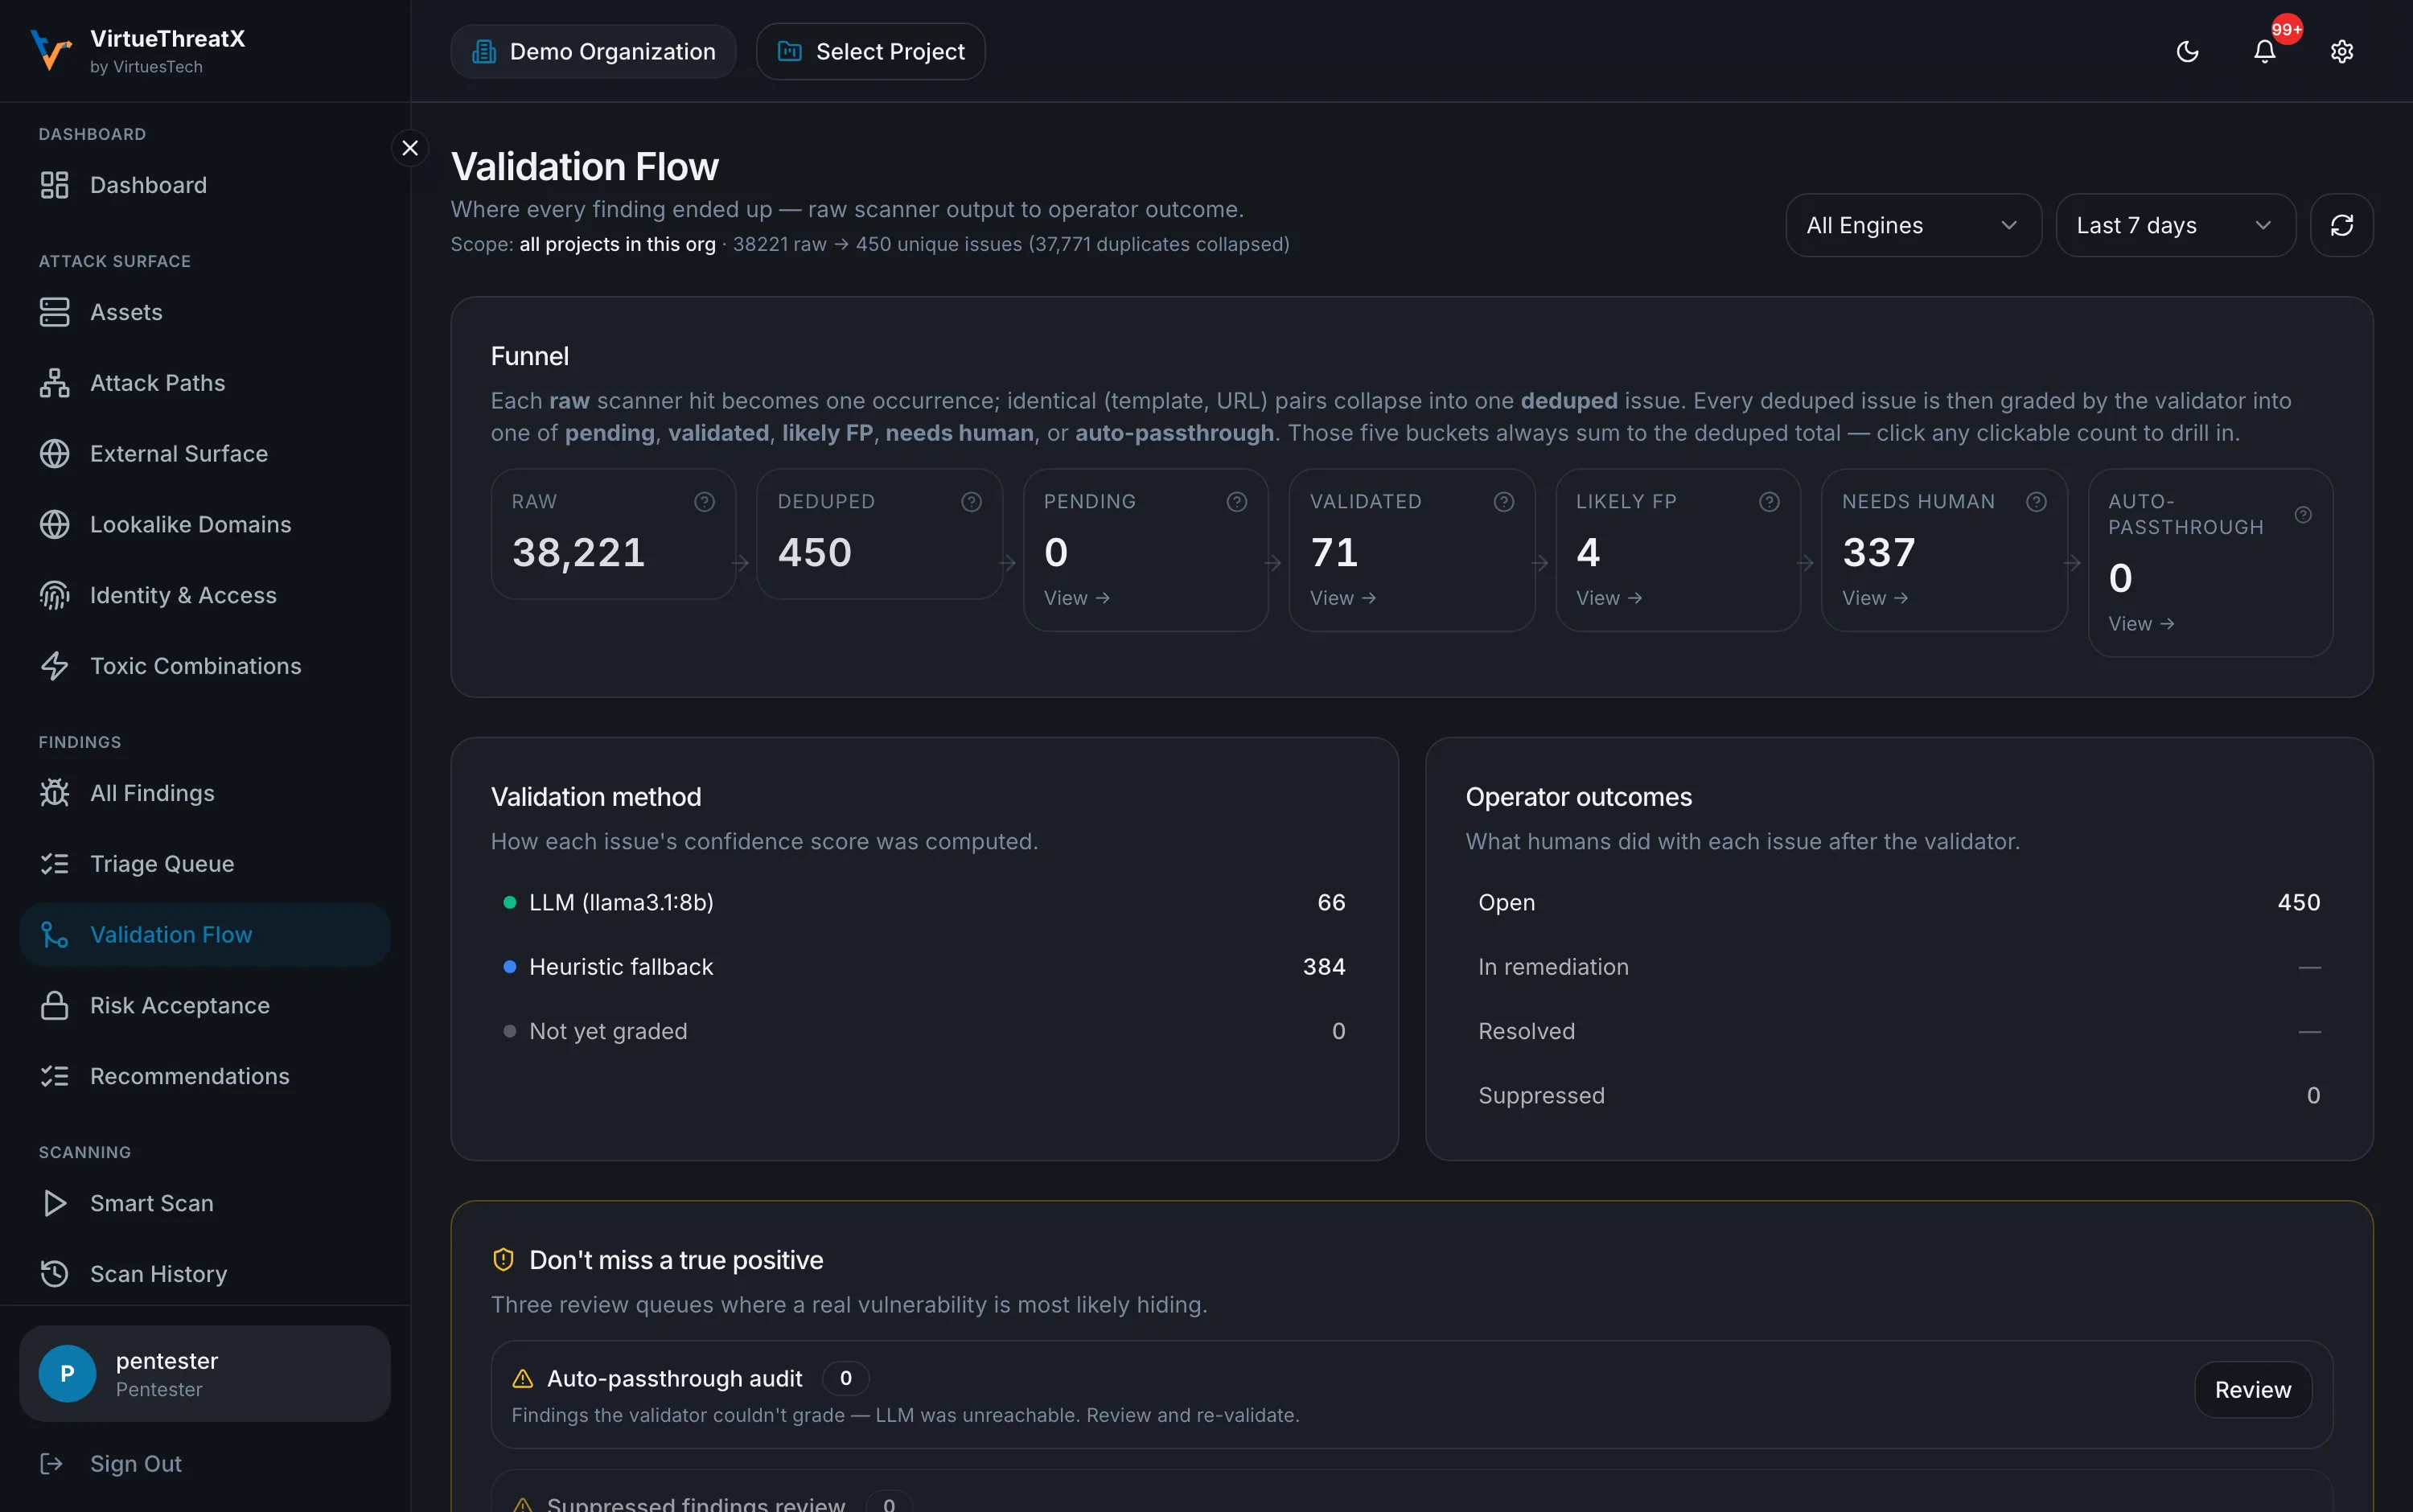
Task: Click the Assets server icon
Action: [55, 312]
